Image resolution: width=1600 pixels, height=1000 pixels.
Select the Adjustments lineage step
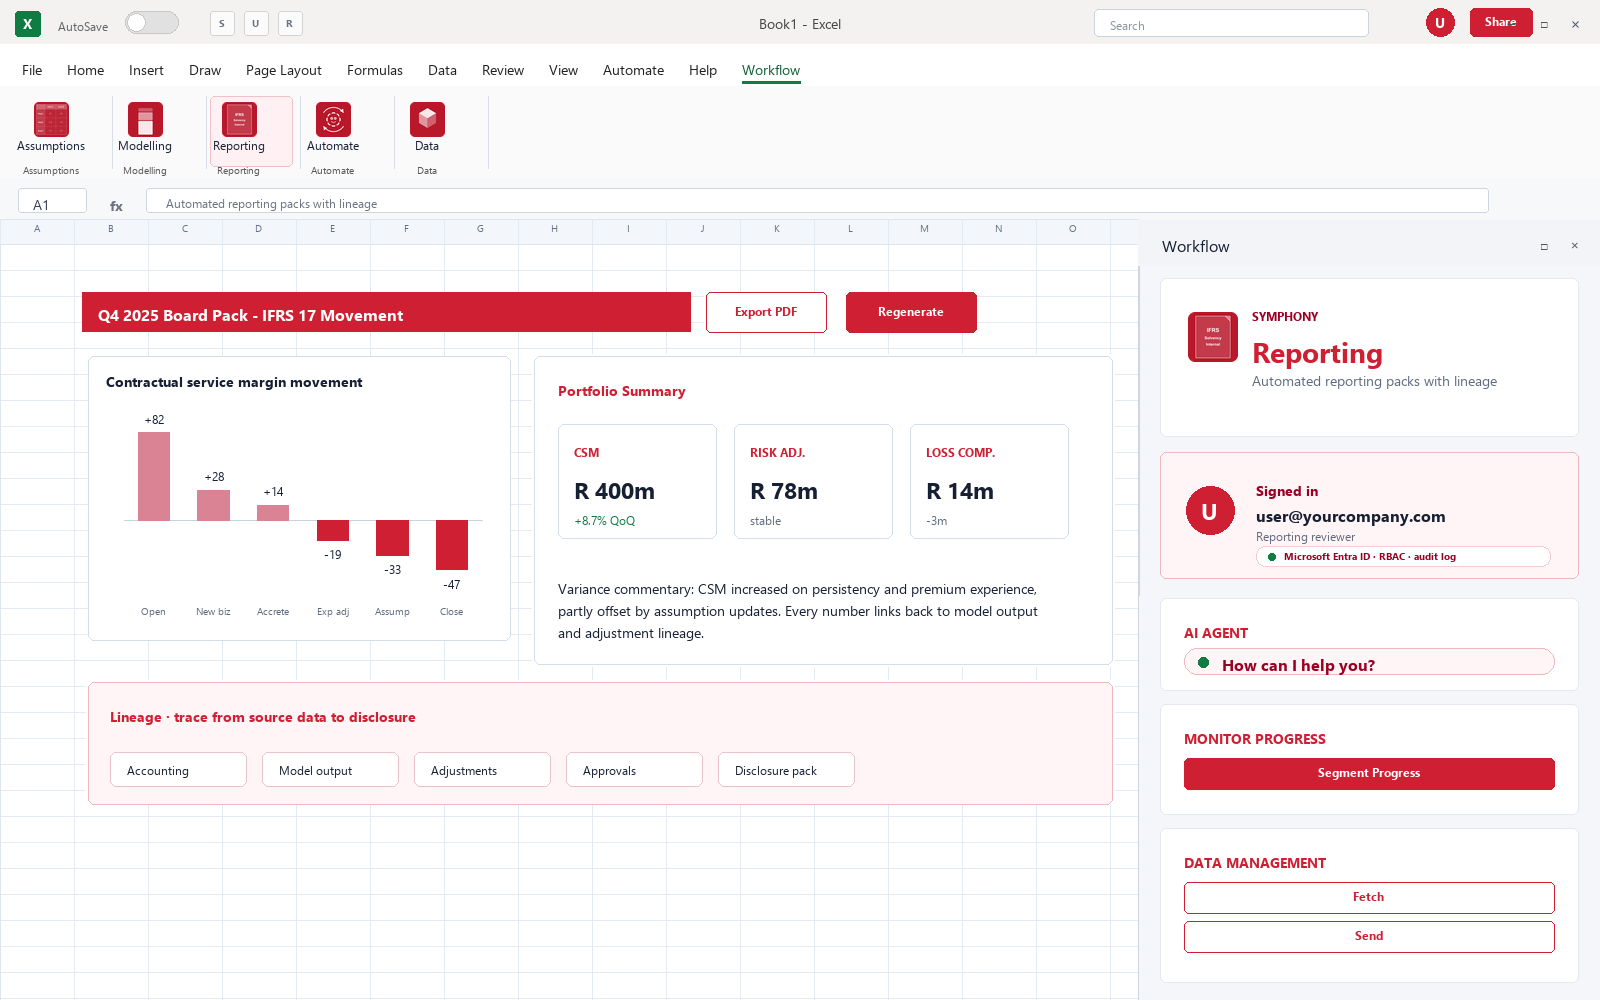pyautogui.click(x=482, y=770)
